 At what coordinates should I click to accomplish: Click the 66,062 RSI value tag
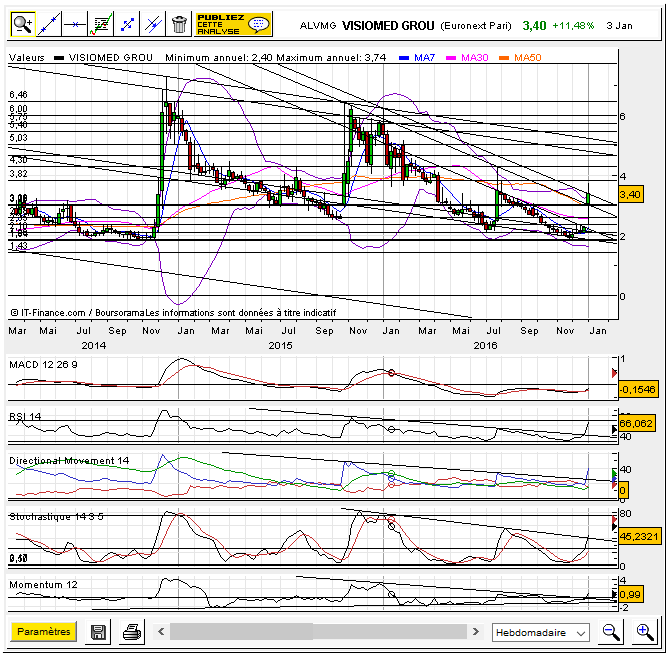tap(636, 423)
